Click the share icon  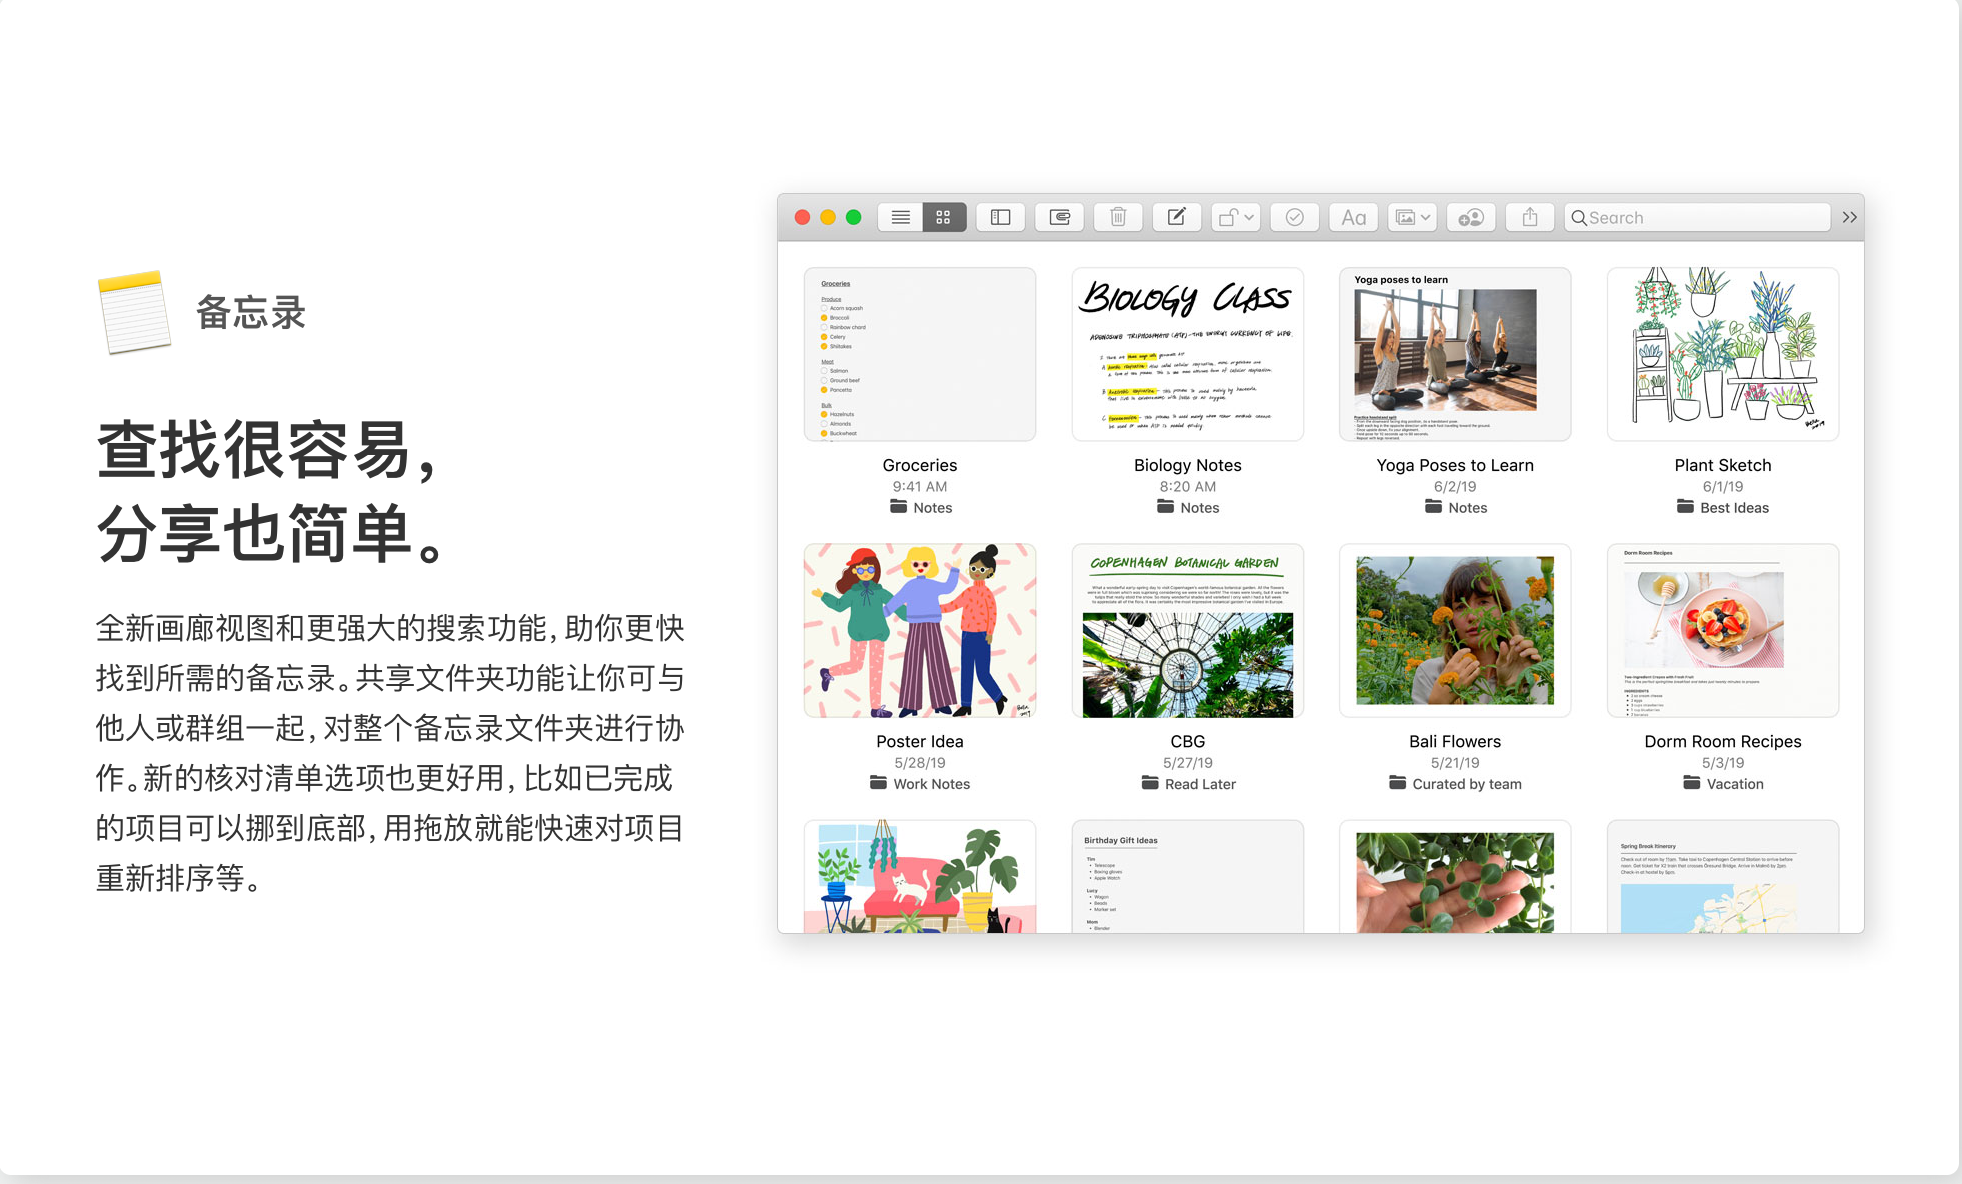[x=1530, y=217]
